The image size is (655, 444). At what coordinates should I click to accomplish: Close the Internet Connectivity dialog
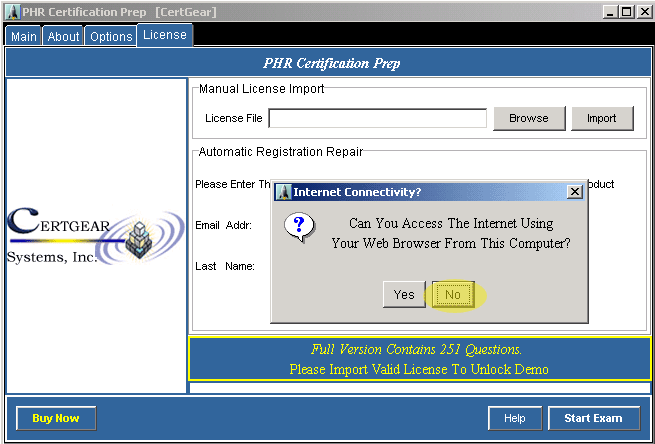(575, 192)
